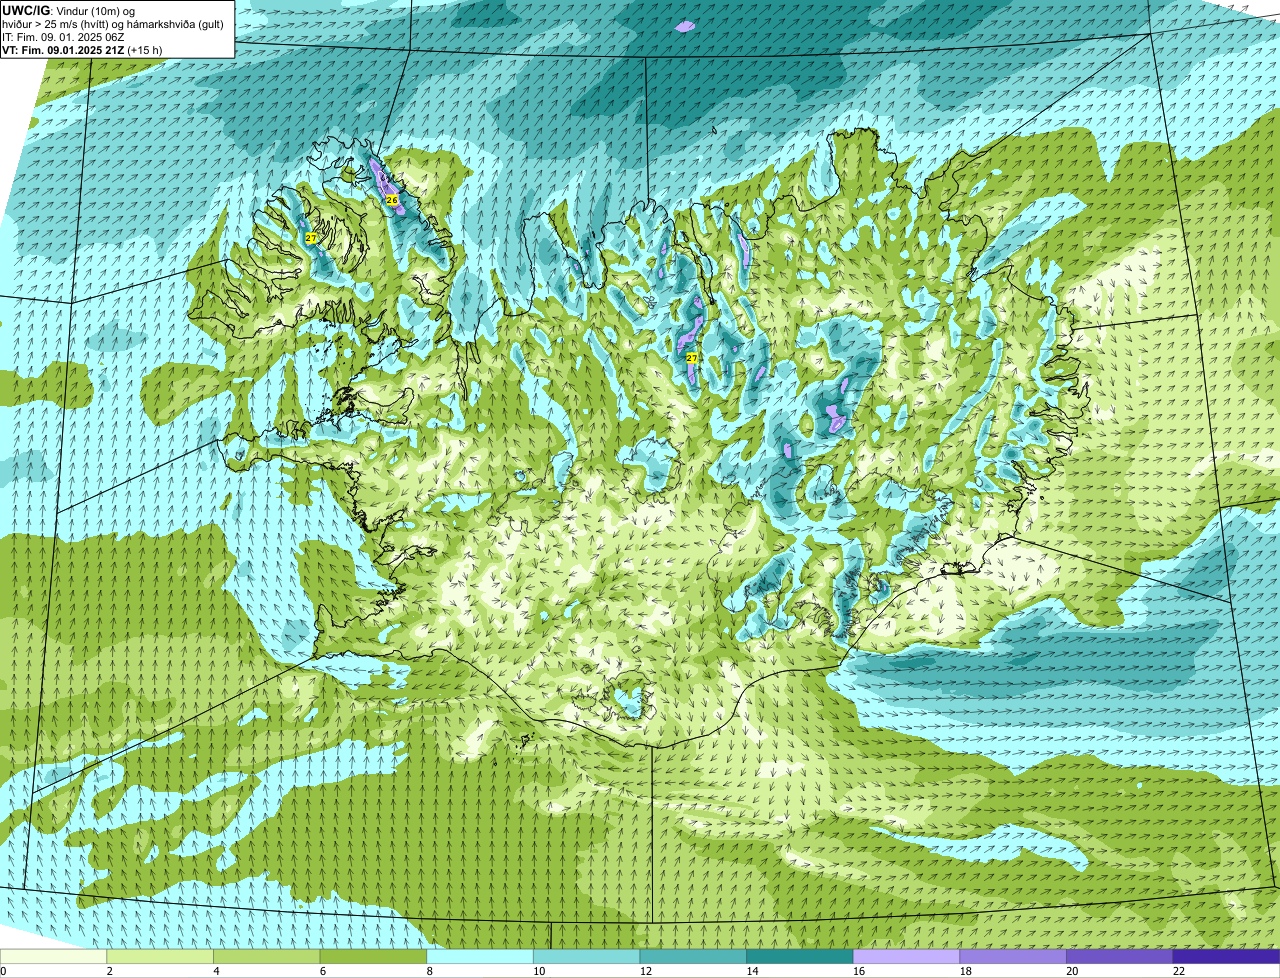The height and width of the screenshot is (978, 1280).
Task: Click the 6–8 m/s olive green legend swatch
Action: pos(373,956)
